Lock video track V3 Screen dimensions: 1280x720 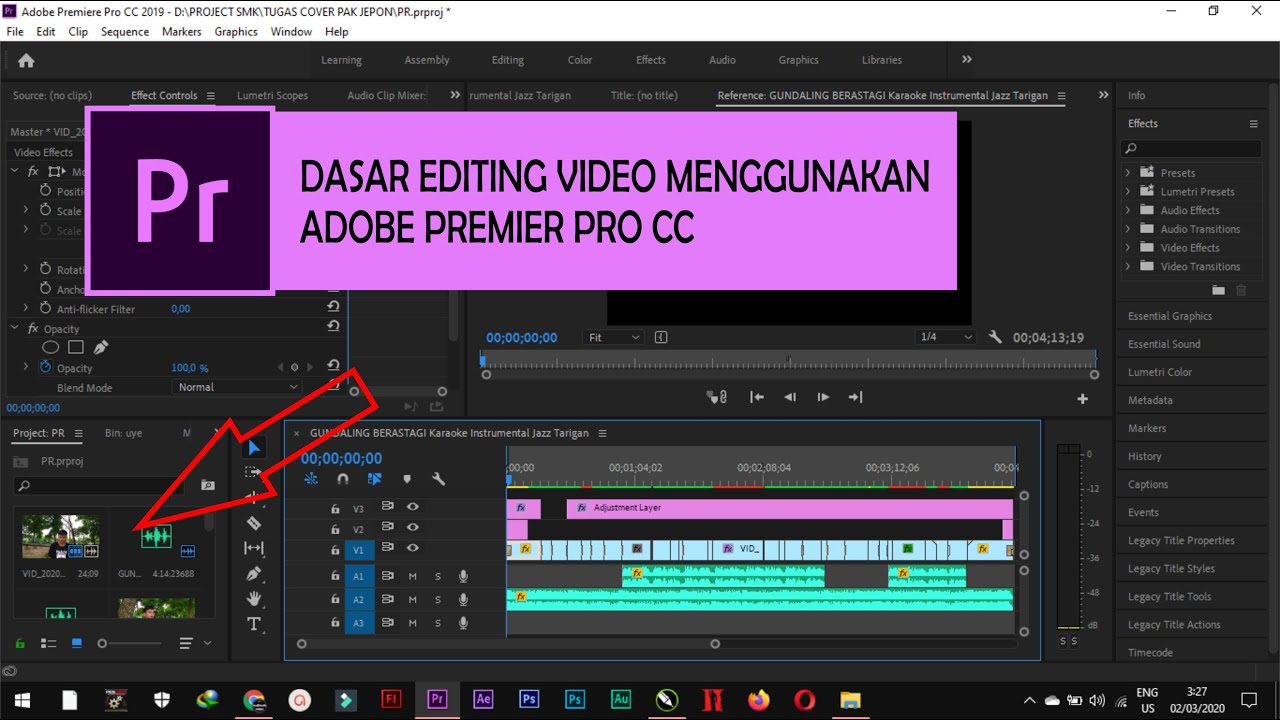(335, 508)
